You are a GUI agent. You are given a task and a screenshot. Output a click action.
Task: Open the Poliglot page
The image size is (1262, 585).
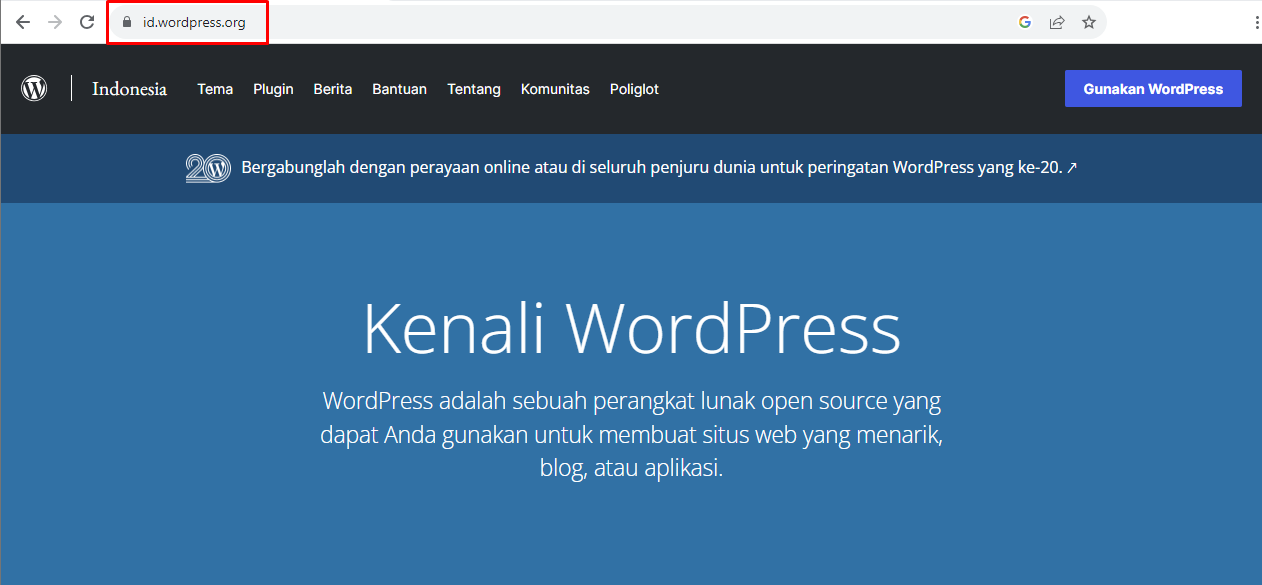pos(634,89)
